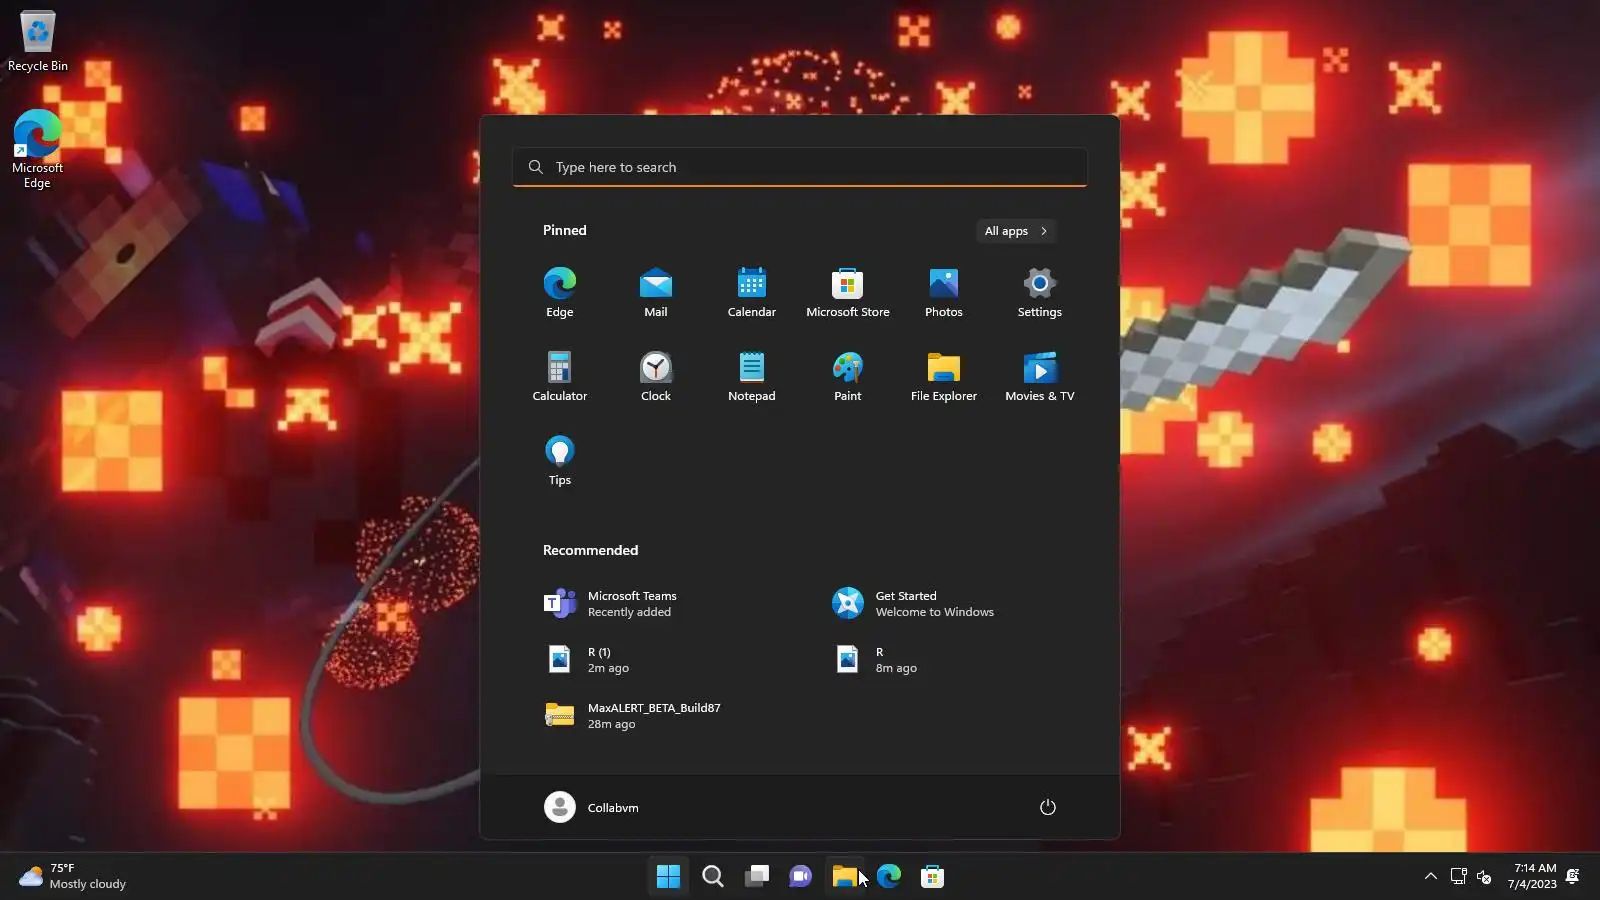The image size is (1600, 900).
Task: Show All apps list
Action: (1016, 231)
